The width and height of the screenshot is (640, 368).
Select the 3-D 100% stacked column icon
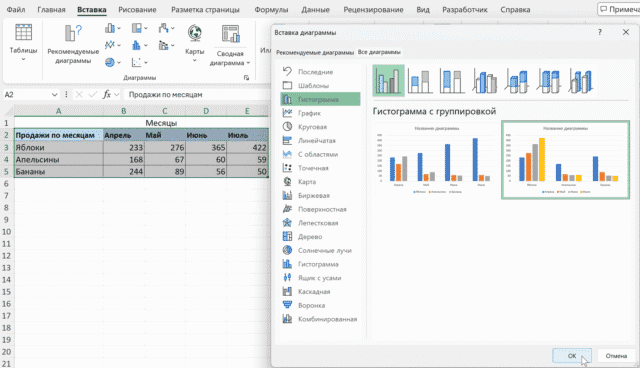[x=549, y=81]
